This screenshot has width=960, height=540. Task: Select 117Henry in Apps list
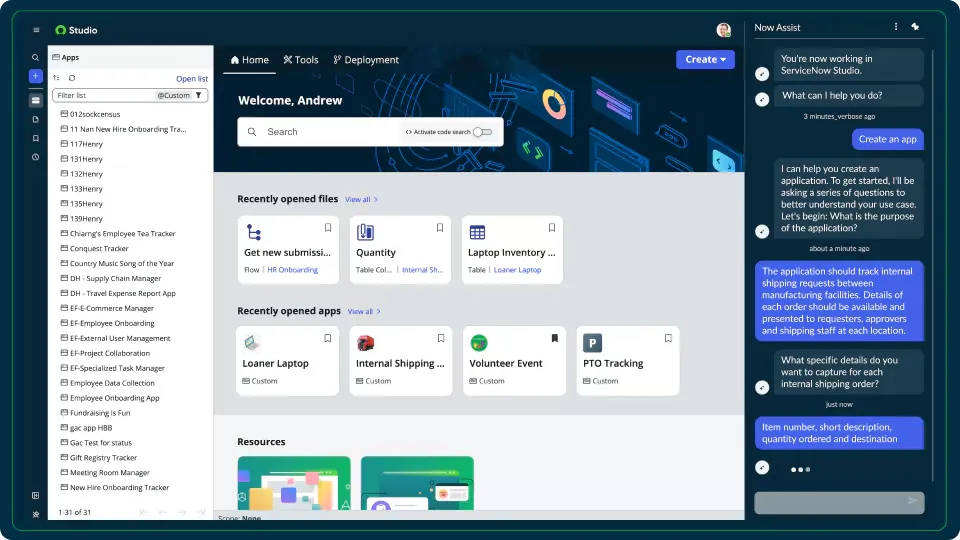tap(86, 144)
